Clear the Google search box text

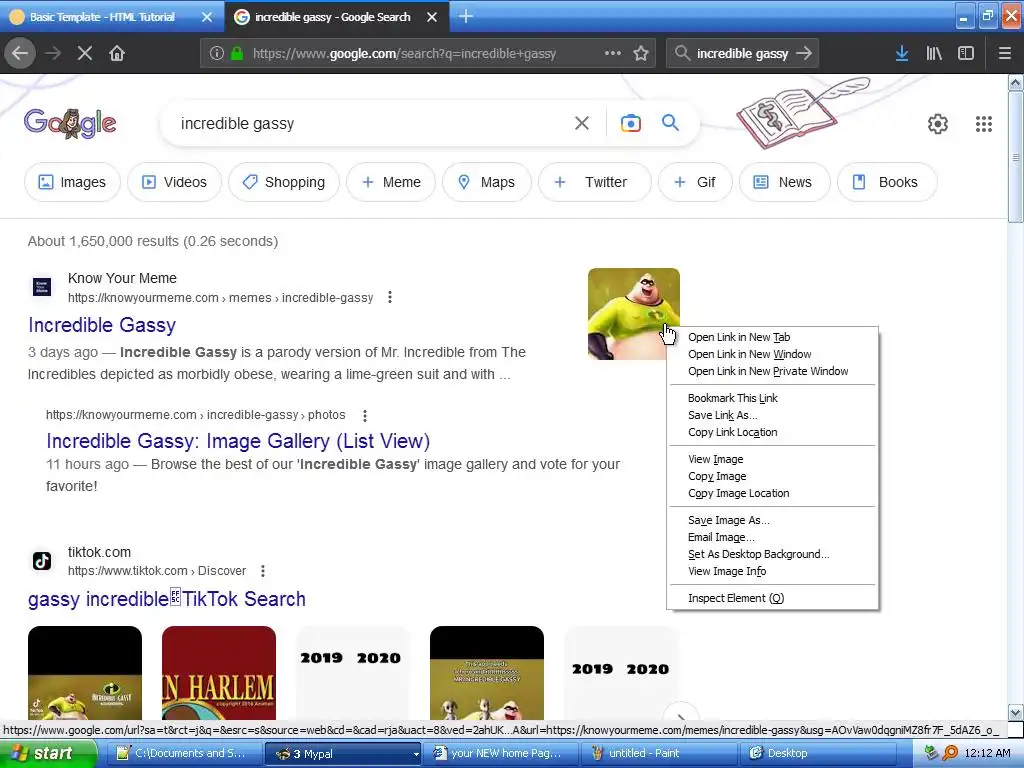coord(581,123)
